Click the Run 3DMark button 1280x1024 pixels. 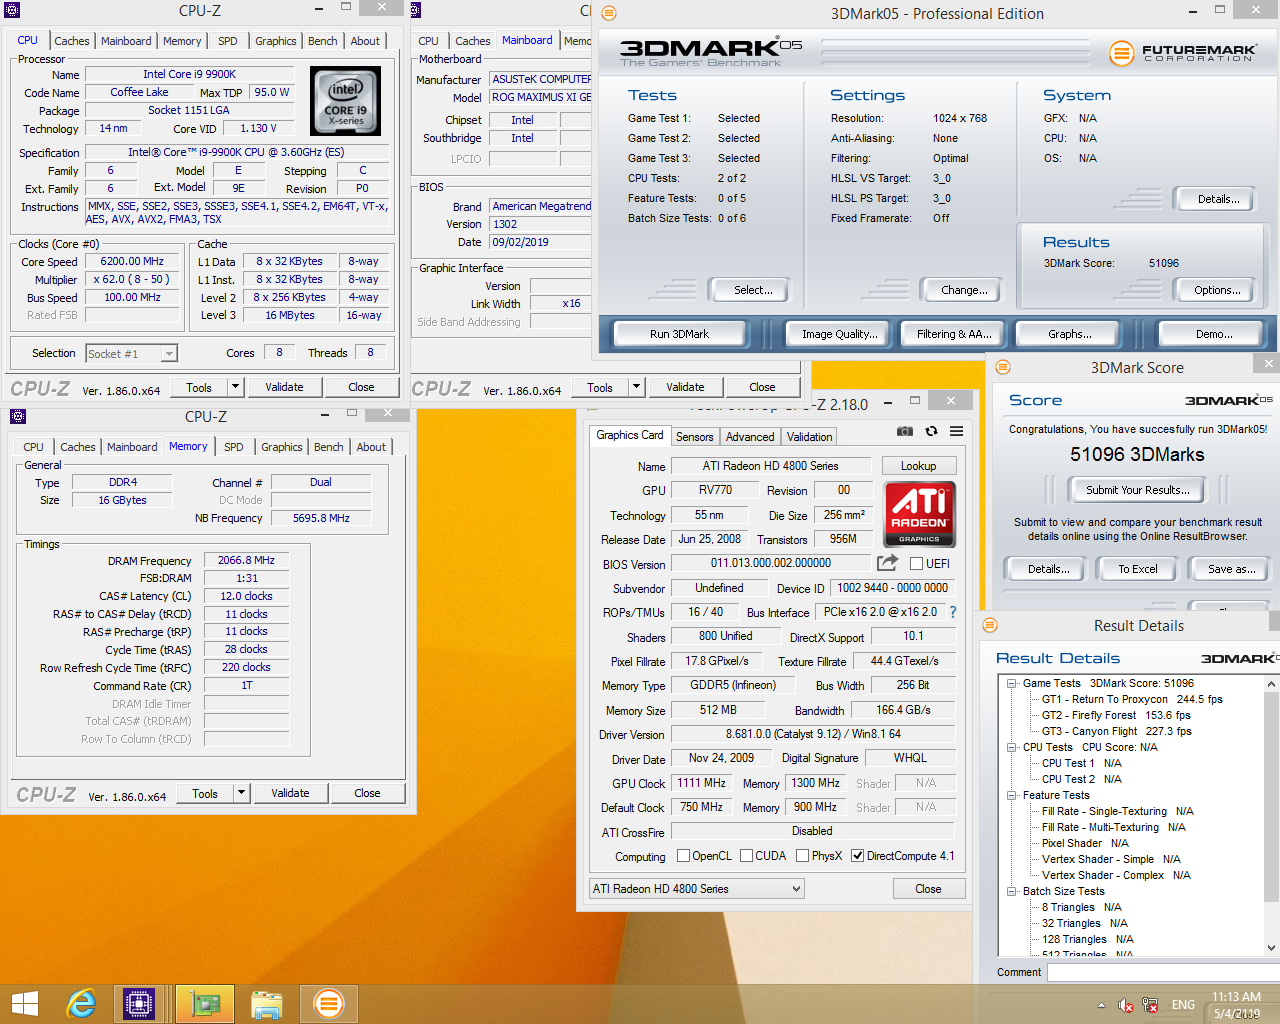click(x=679, y=334)
